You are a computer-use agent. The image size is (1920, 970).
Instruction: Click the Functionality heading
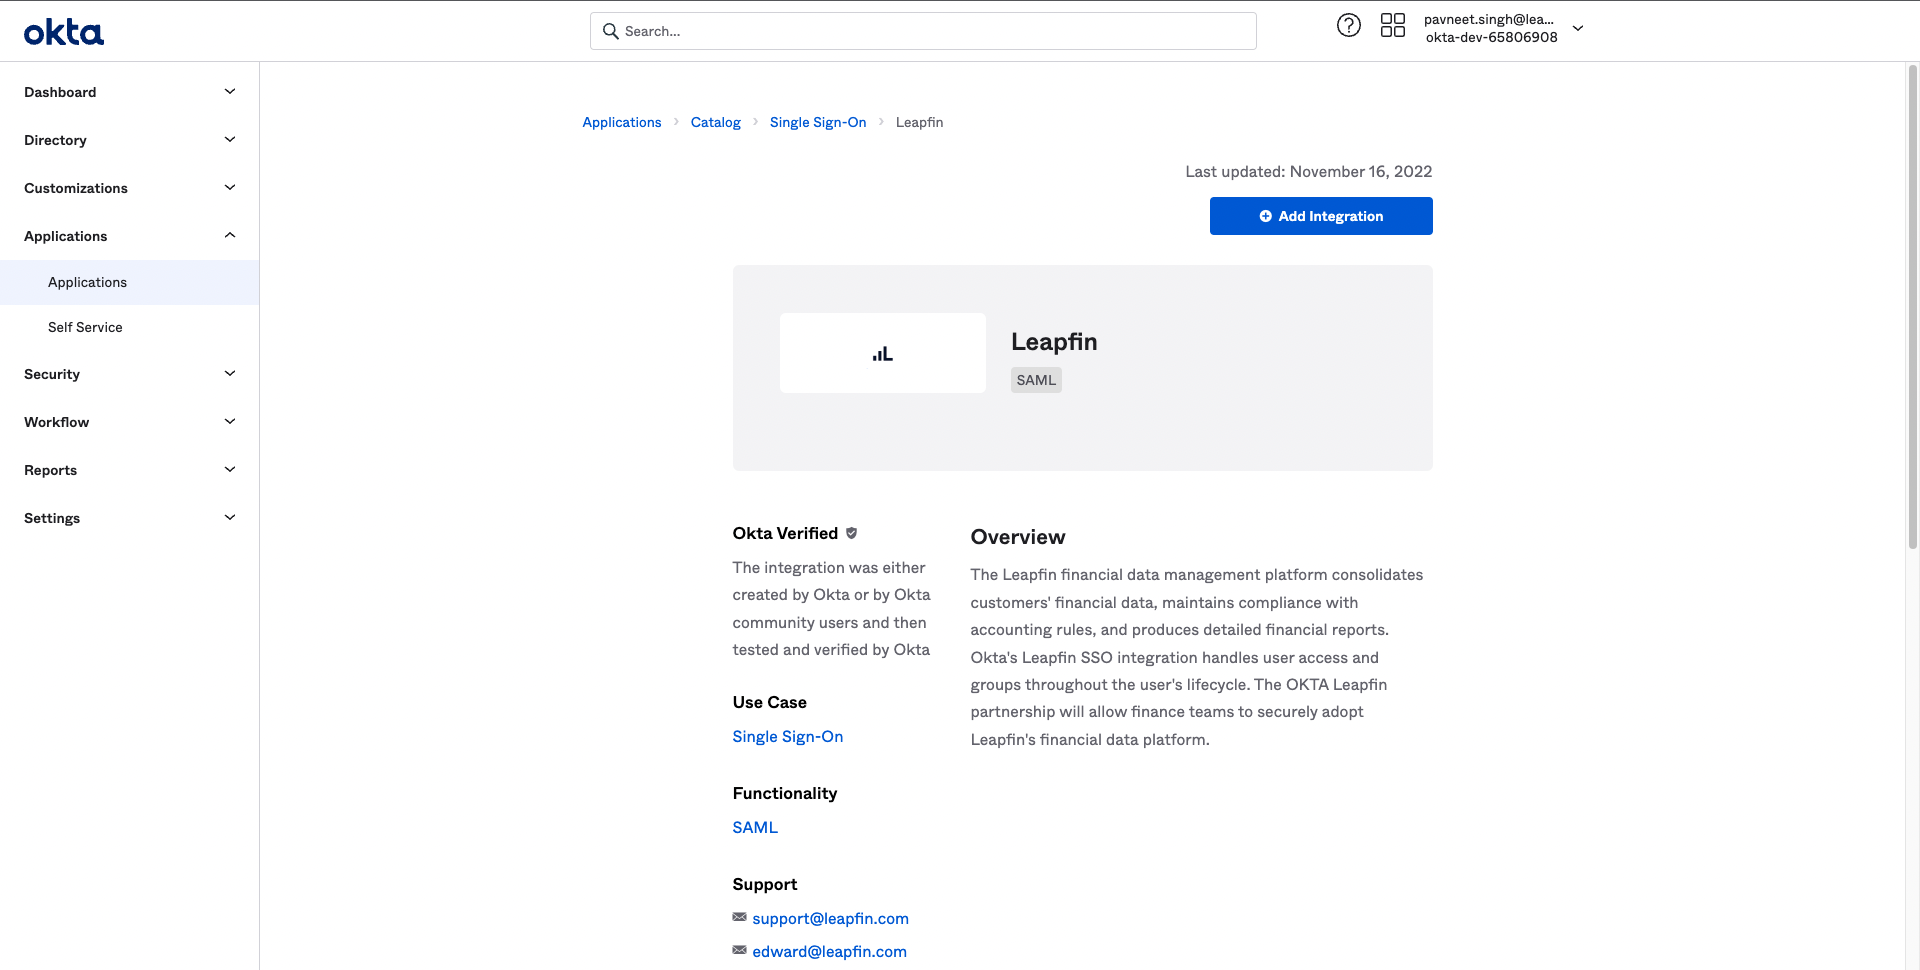pyautogui.click(x=785, y=793)
